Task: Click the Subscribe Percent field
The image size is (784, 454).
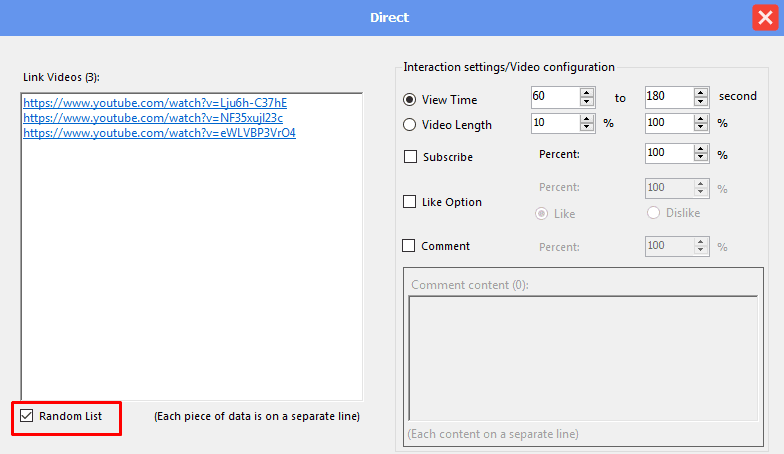Action: coord(670,153)
